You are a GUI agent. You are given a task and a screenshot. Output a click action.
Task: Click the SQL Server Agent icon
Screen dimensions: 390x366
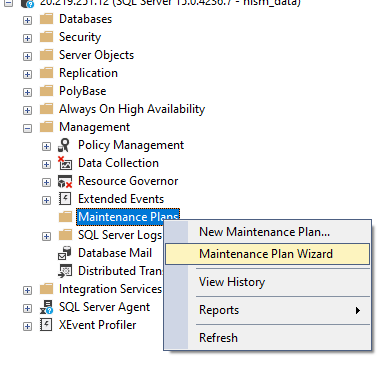pyautogui.click(x=46, y=307)
